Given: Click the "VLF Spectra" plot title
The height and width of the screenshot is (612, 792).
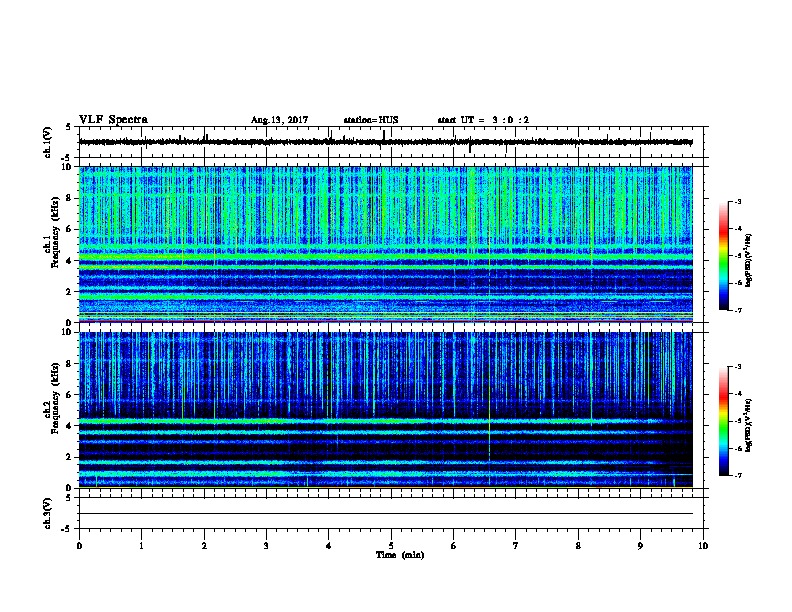Looking at the screenshot, I should point(113,119).
